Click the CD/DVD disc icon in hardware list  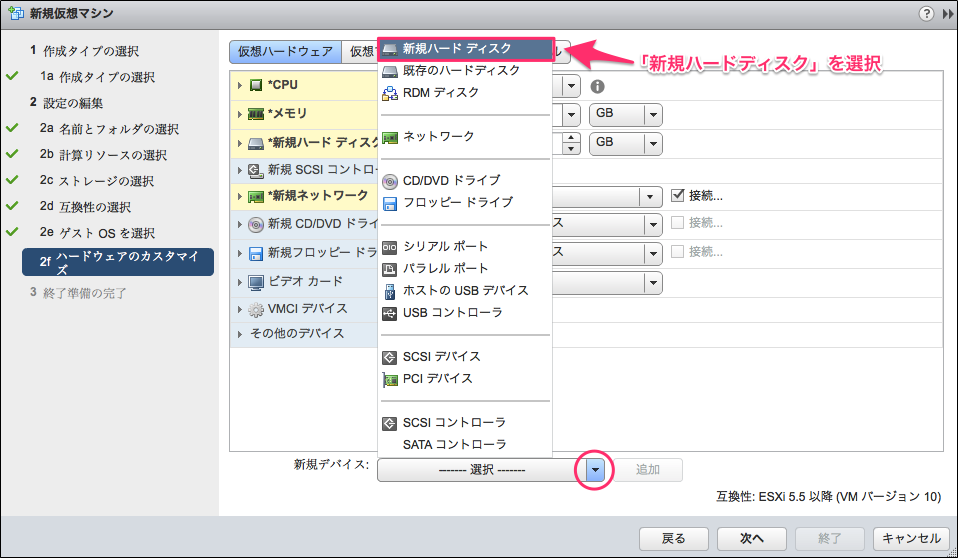click(x=255, y=224)
